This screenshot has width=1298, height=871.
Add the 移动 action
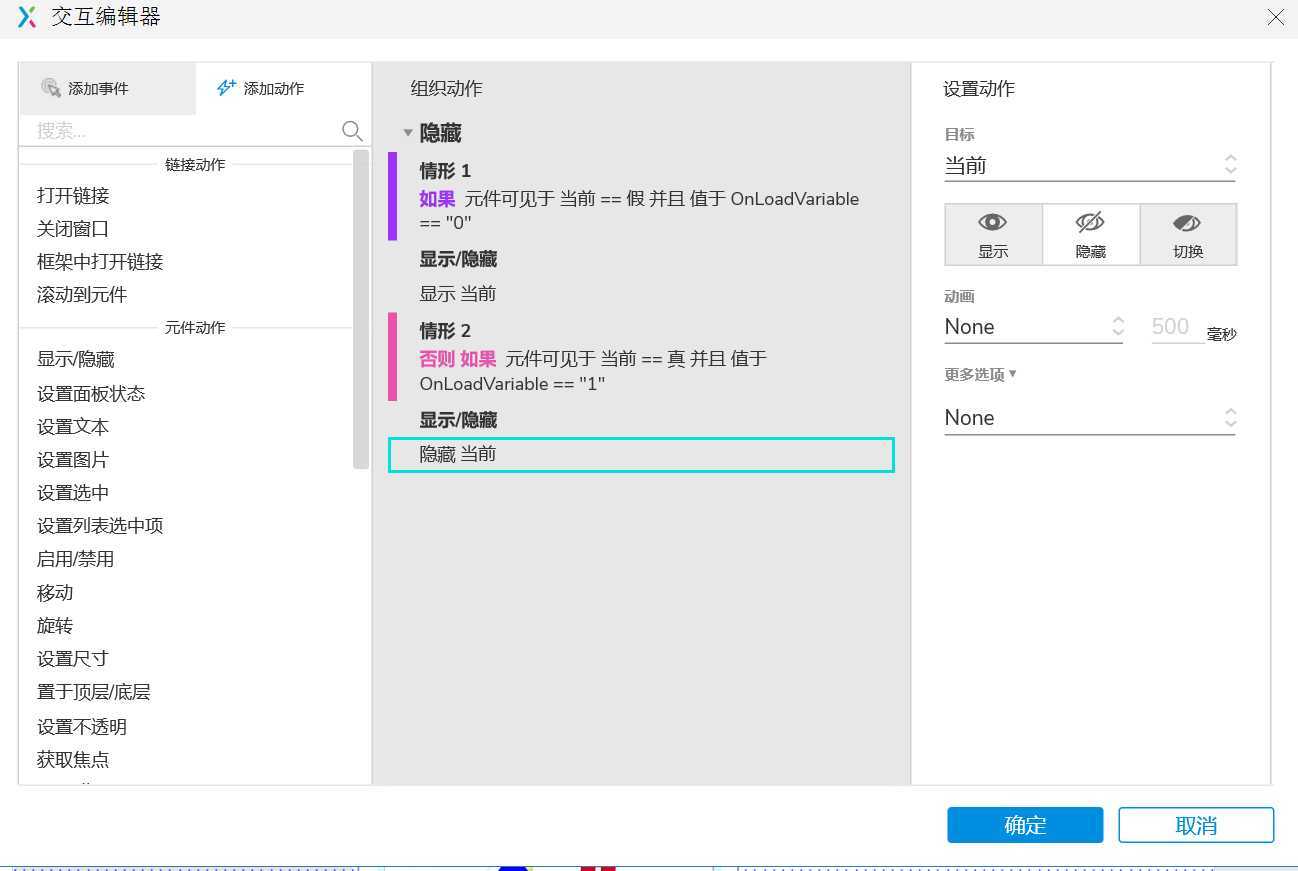55,593
